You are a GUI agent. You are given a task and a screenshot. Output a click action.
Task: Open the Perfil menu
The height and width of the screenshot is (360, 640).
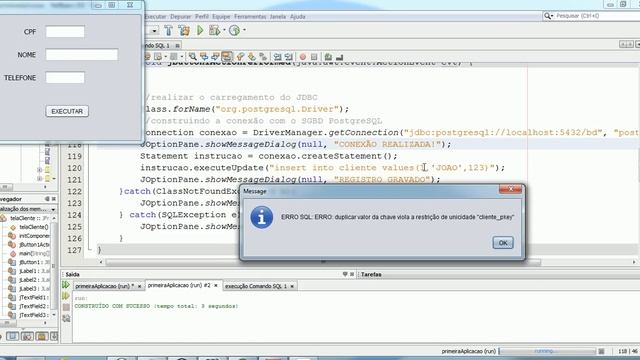tap(202, 17)
